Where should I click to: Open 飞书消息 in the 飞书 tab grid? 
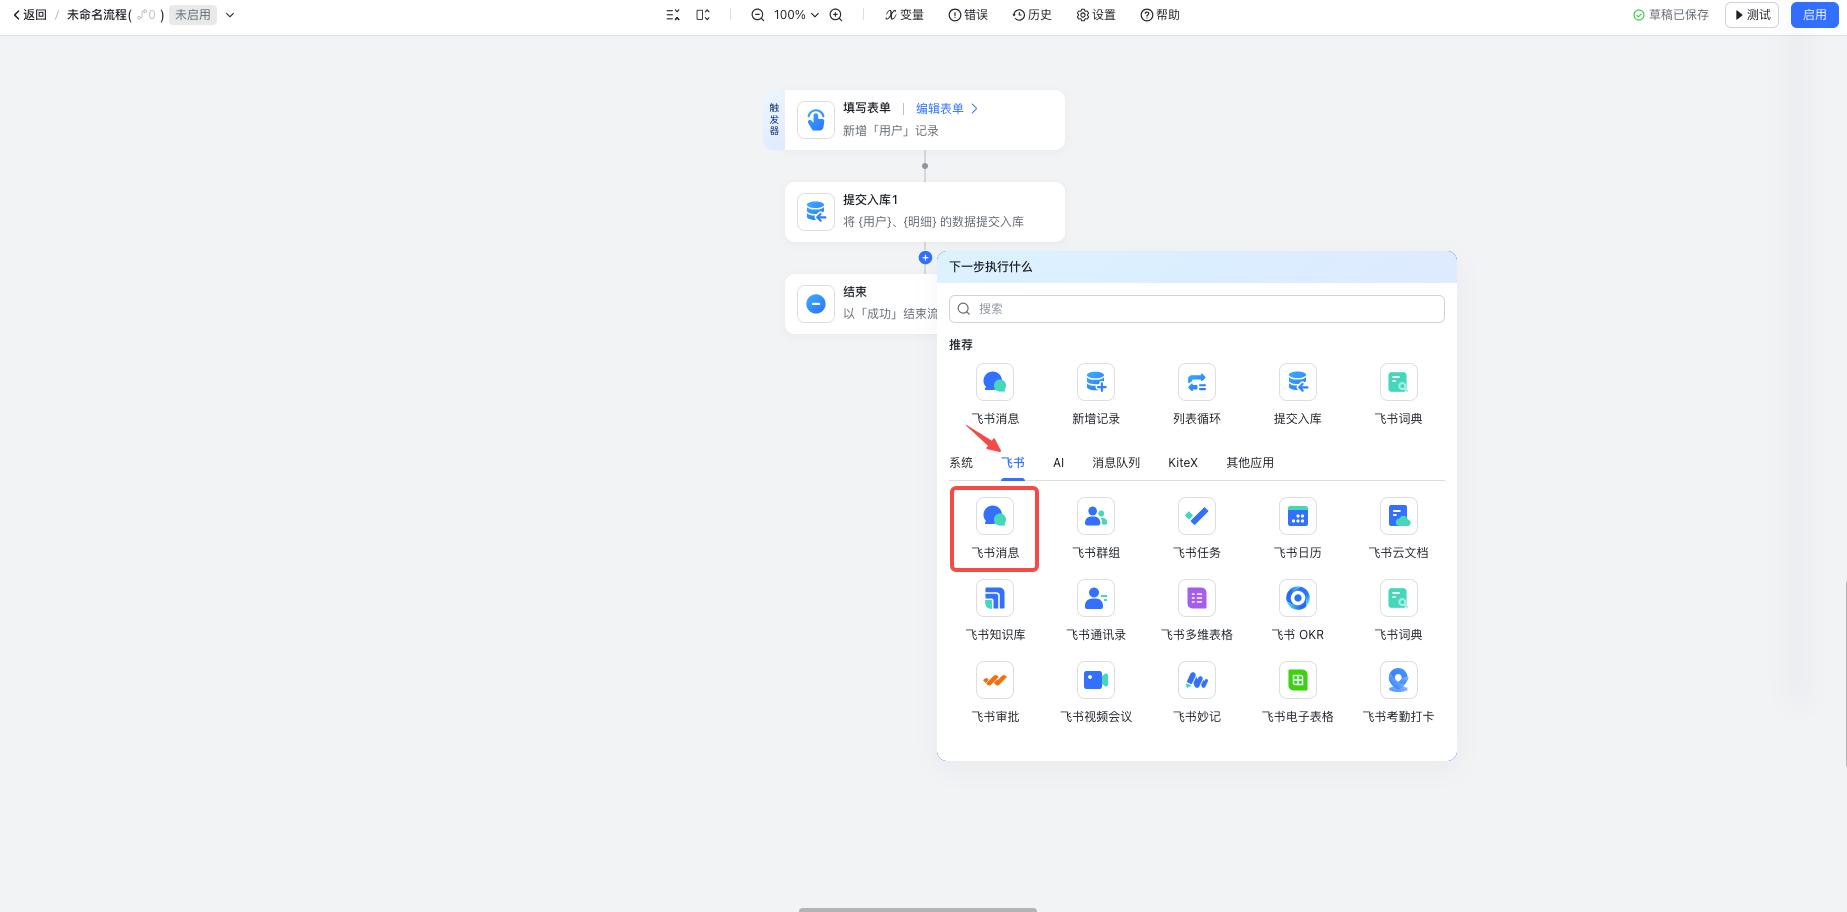994,529
